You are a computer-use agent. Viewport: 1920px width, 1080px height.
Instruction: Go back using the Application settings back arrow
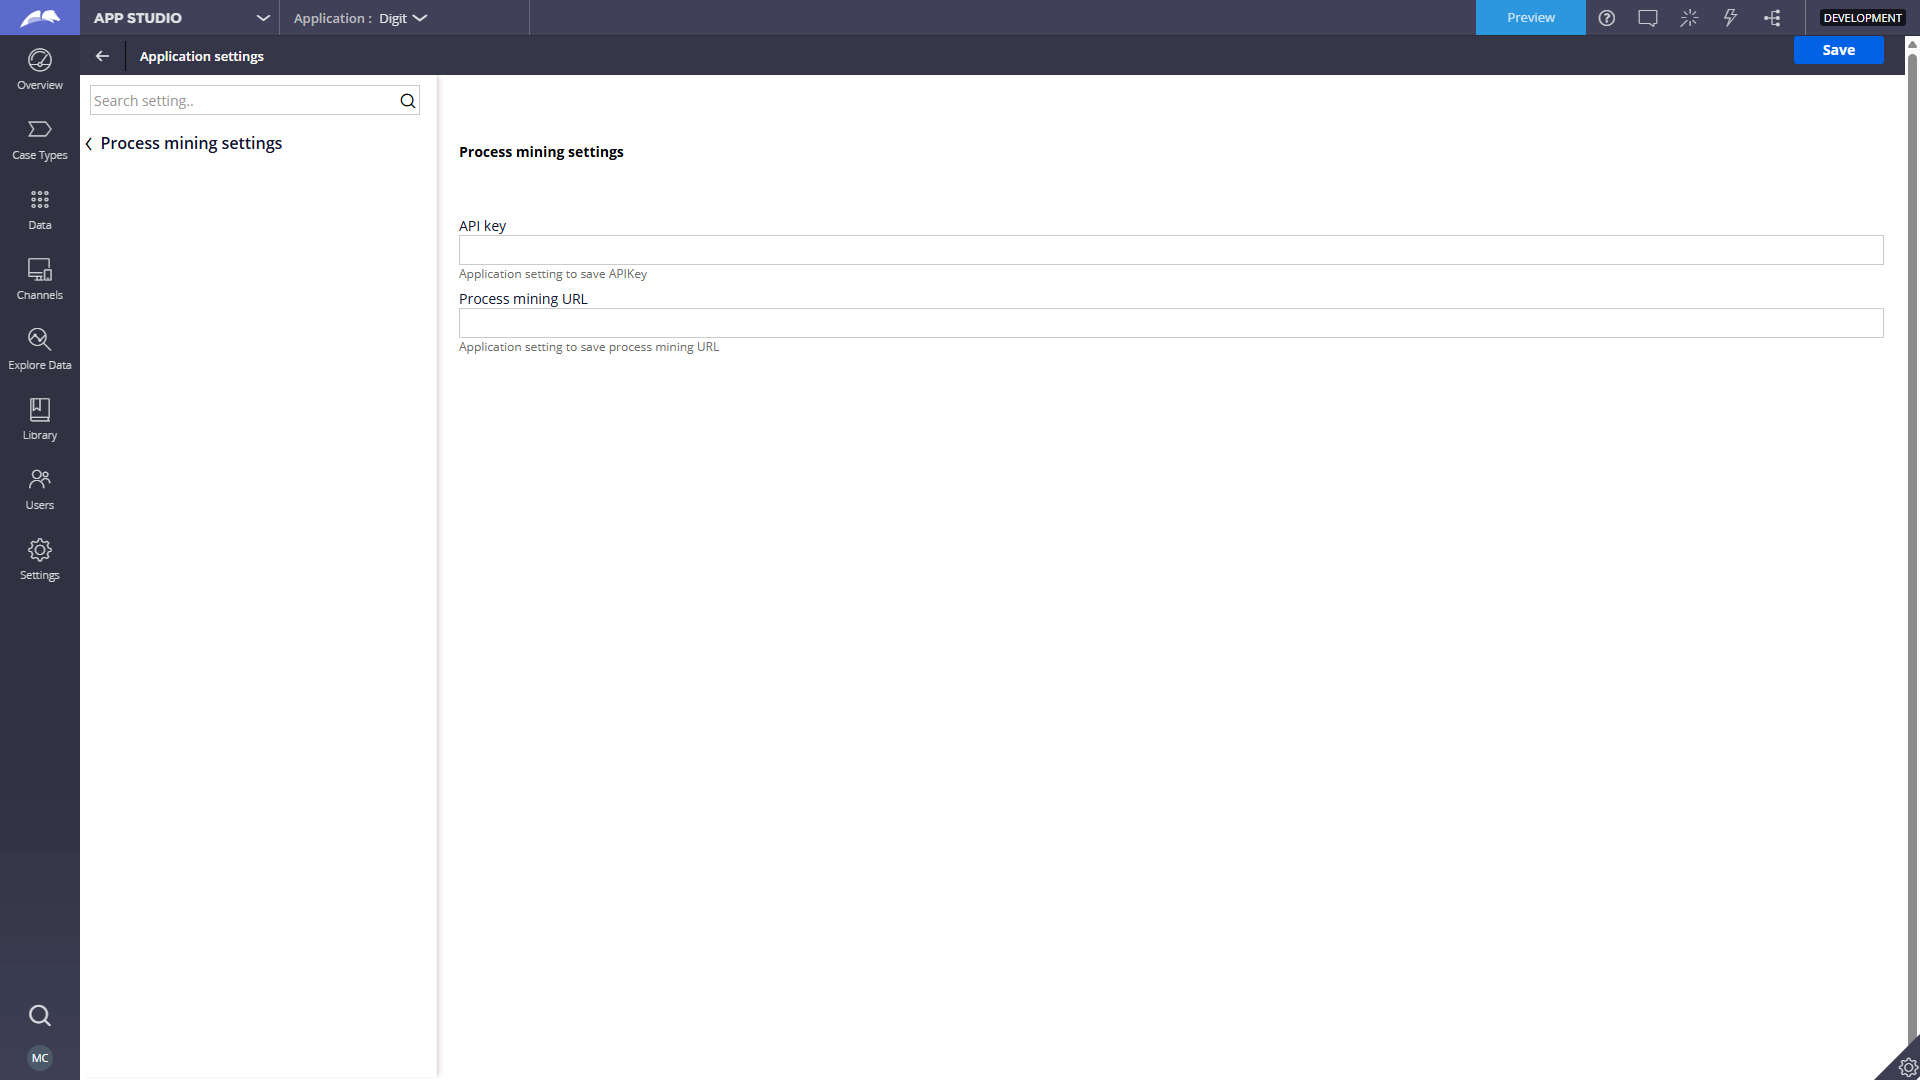(102, 55)
